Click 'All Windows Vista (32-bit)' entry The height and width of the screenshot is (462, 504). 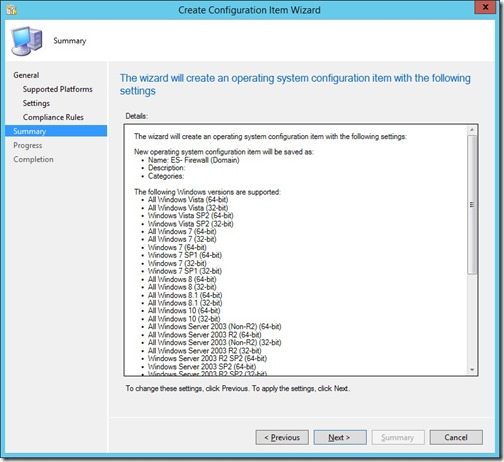(x=188, y=208)
